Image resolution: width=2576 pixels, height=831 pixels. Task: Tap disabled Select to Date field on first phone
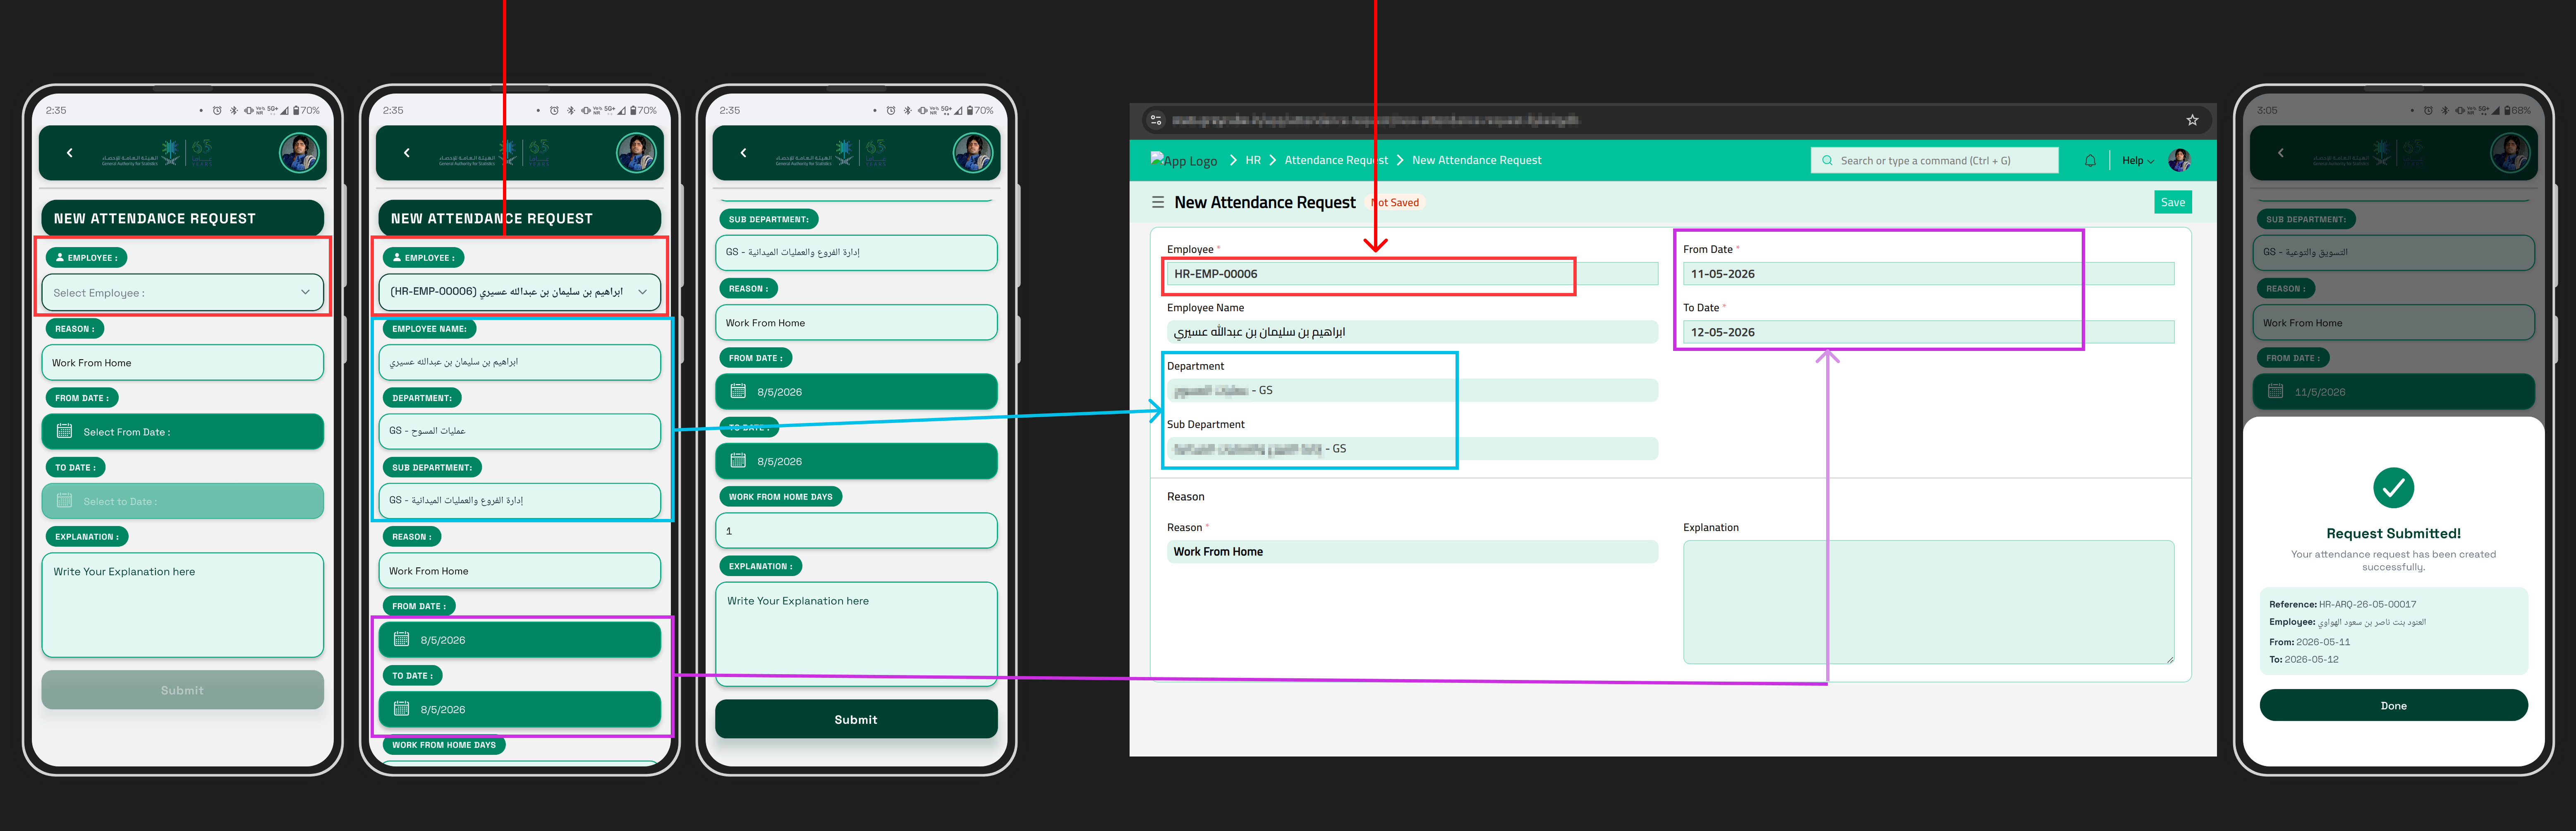[x=183, y=501]
